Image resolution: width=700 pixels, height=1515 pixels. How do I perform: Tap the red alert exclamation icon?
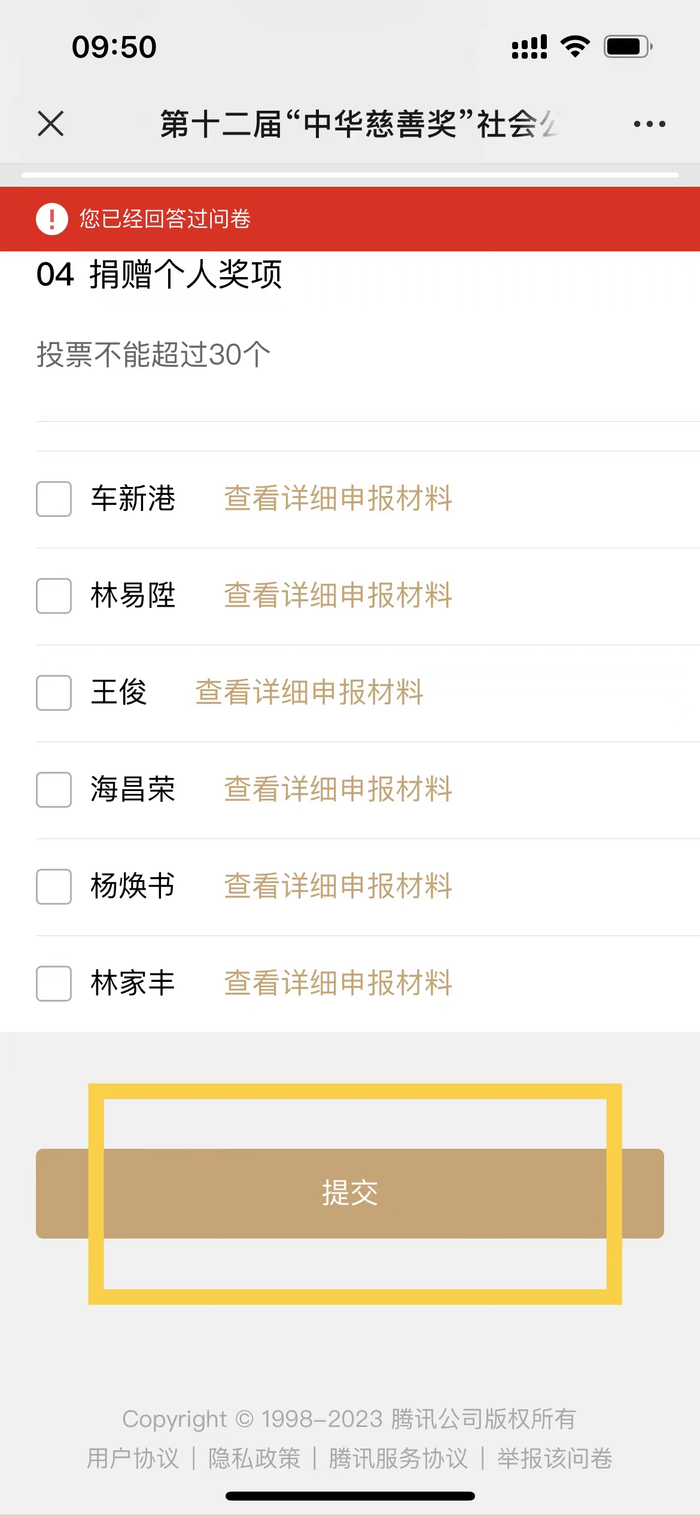(x=51, y=219)
